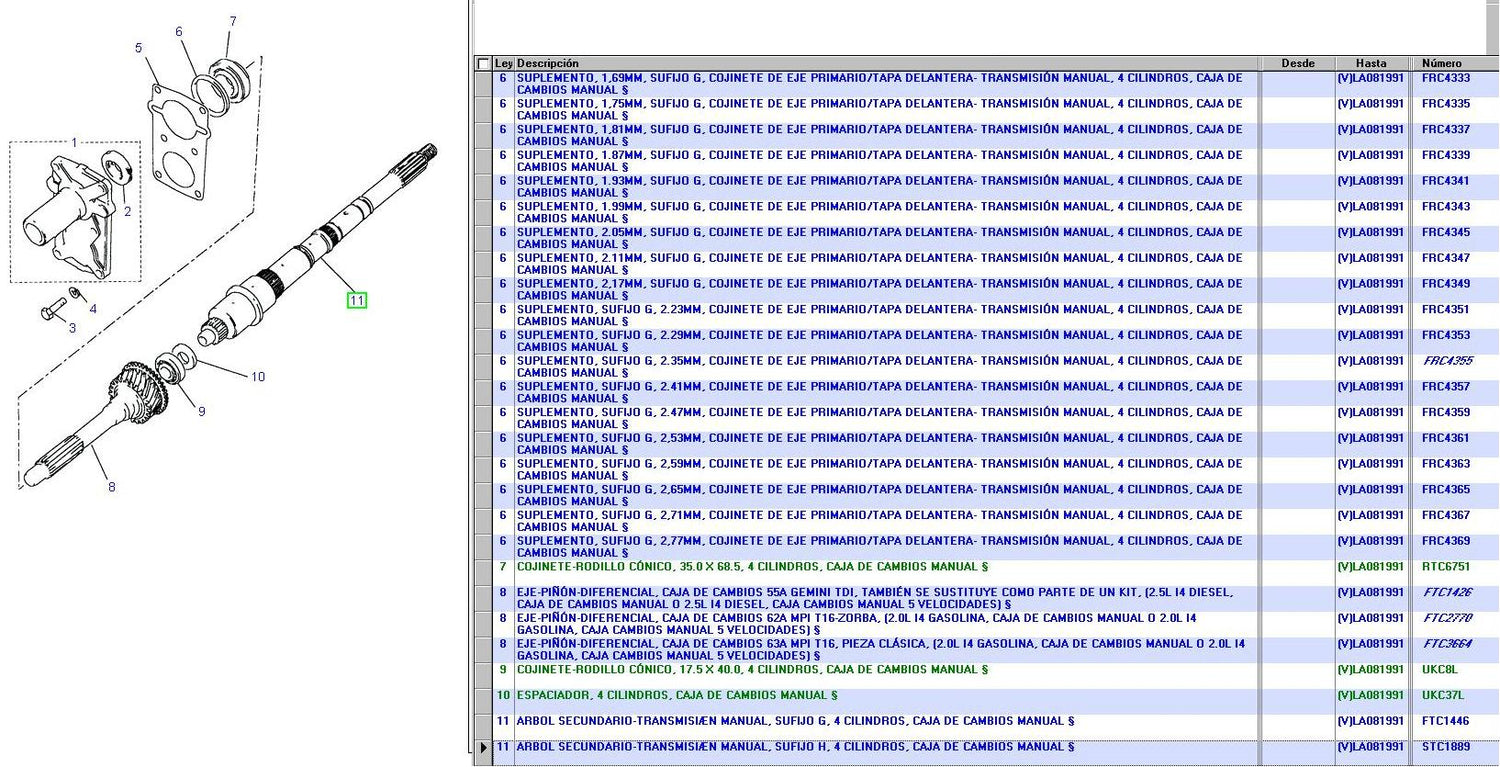Click the current-row arrow for STC1889
Screen dimensions: 1500x767
[484, 747]
